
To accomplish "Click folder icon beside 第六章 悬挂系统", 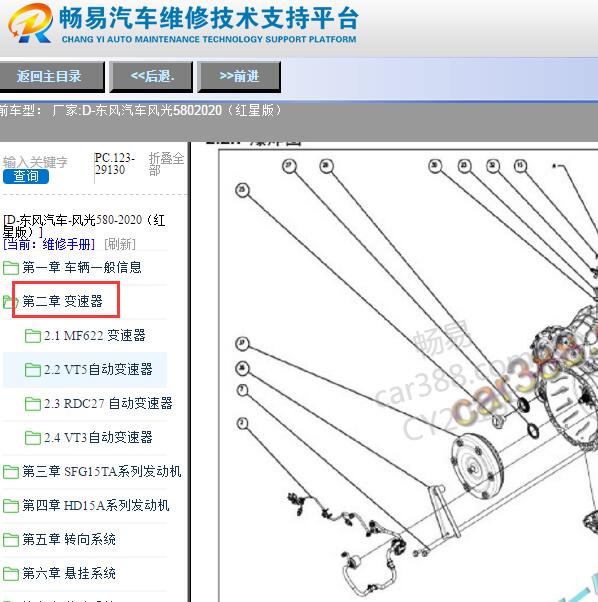I will pyautogui.click(x=11, y=574).
